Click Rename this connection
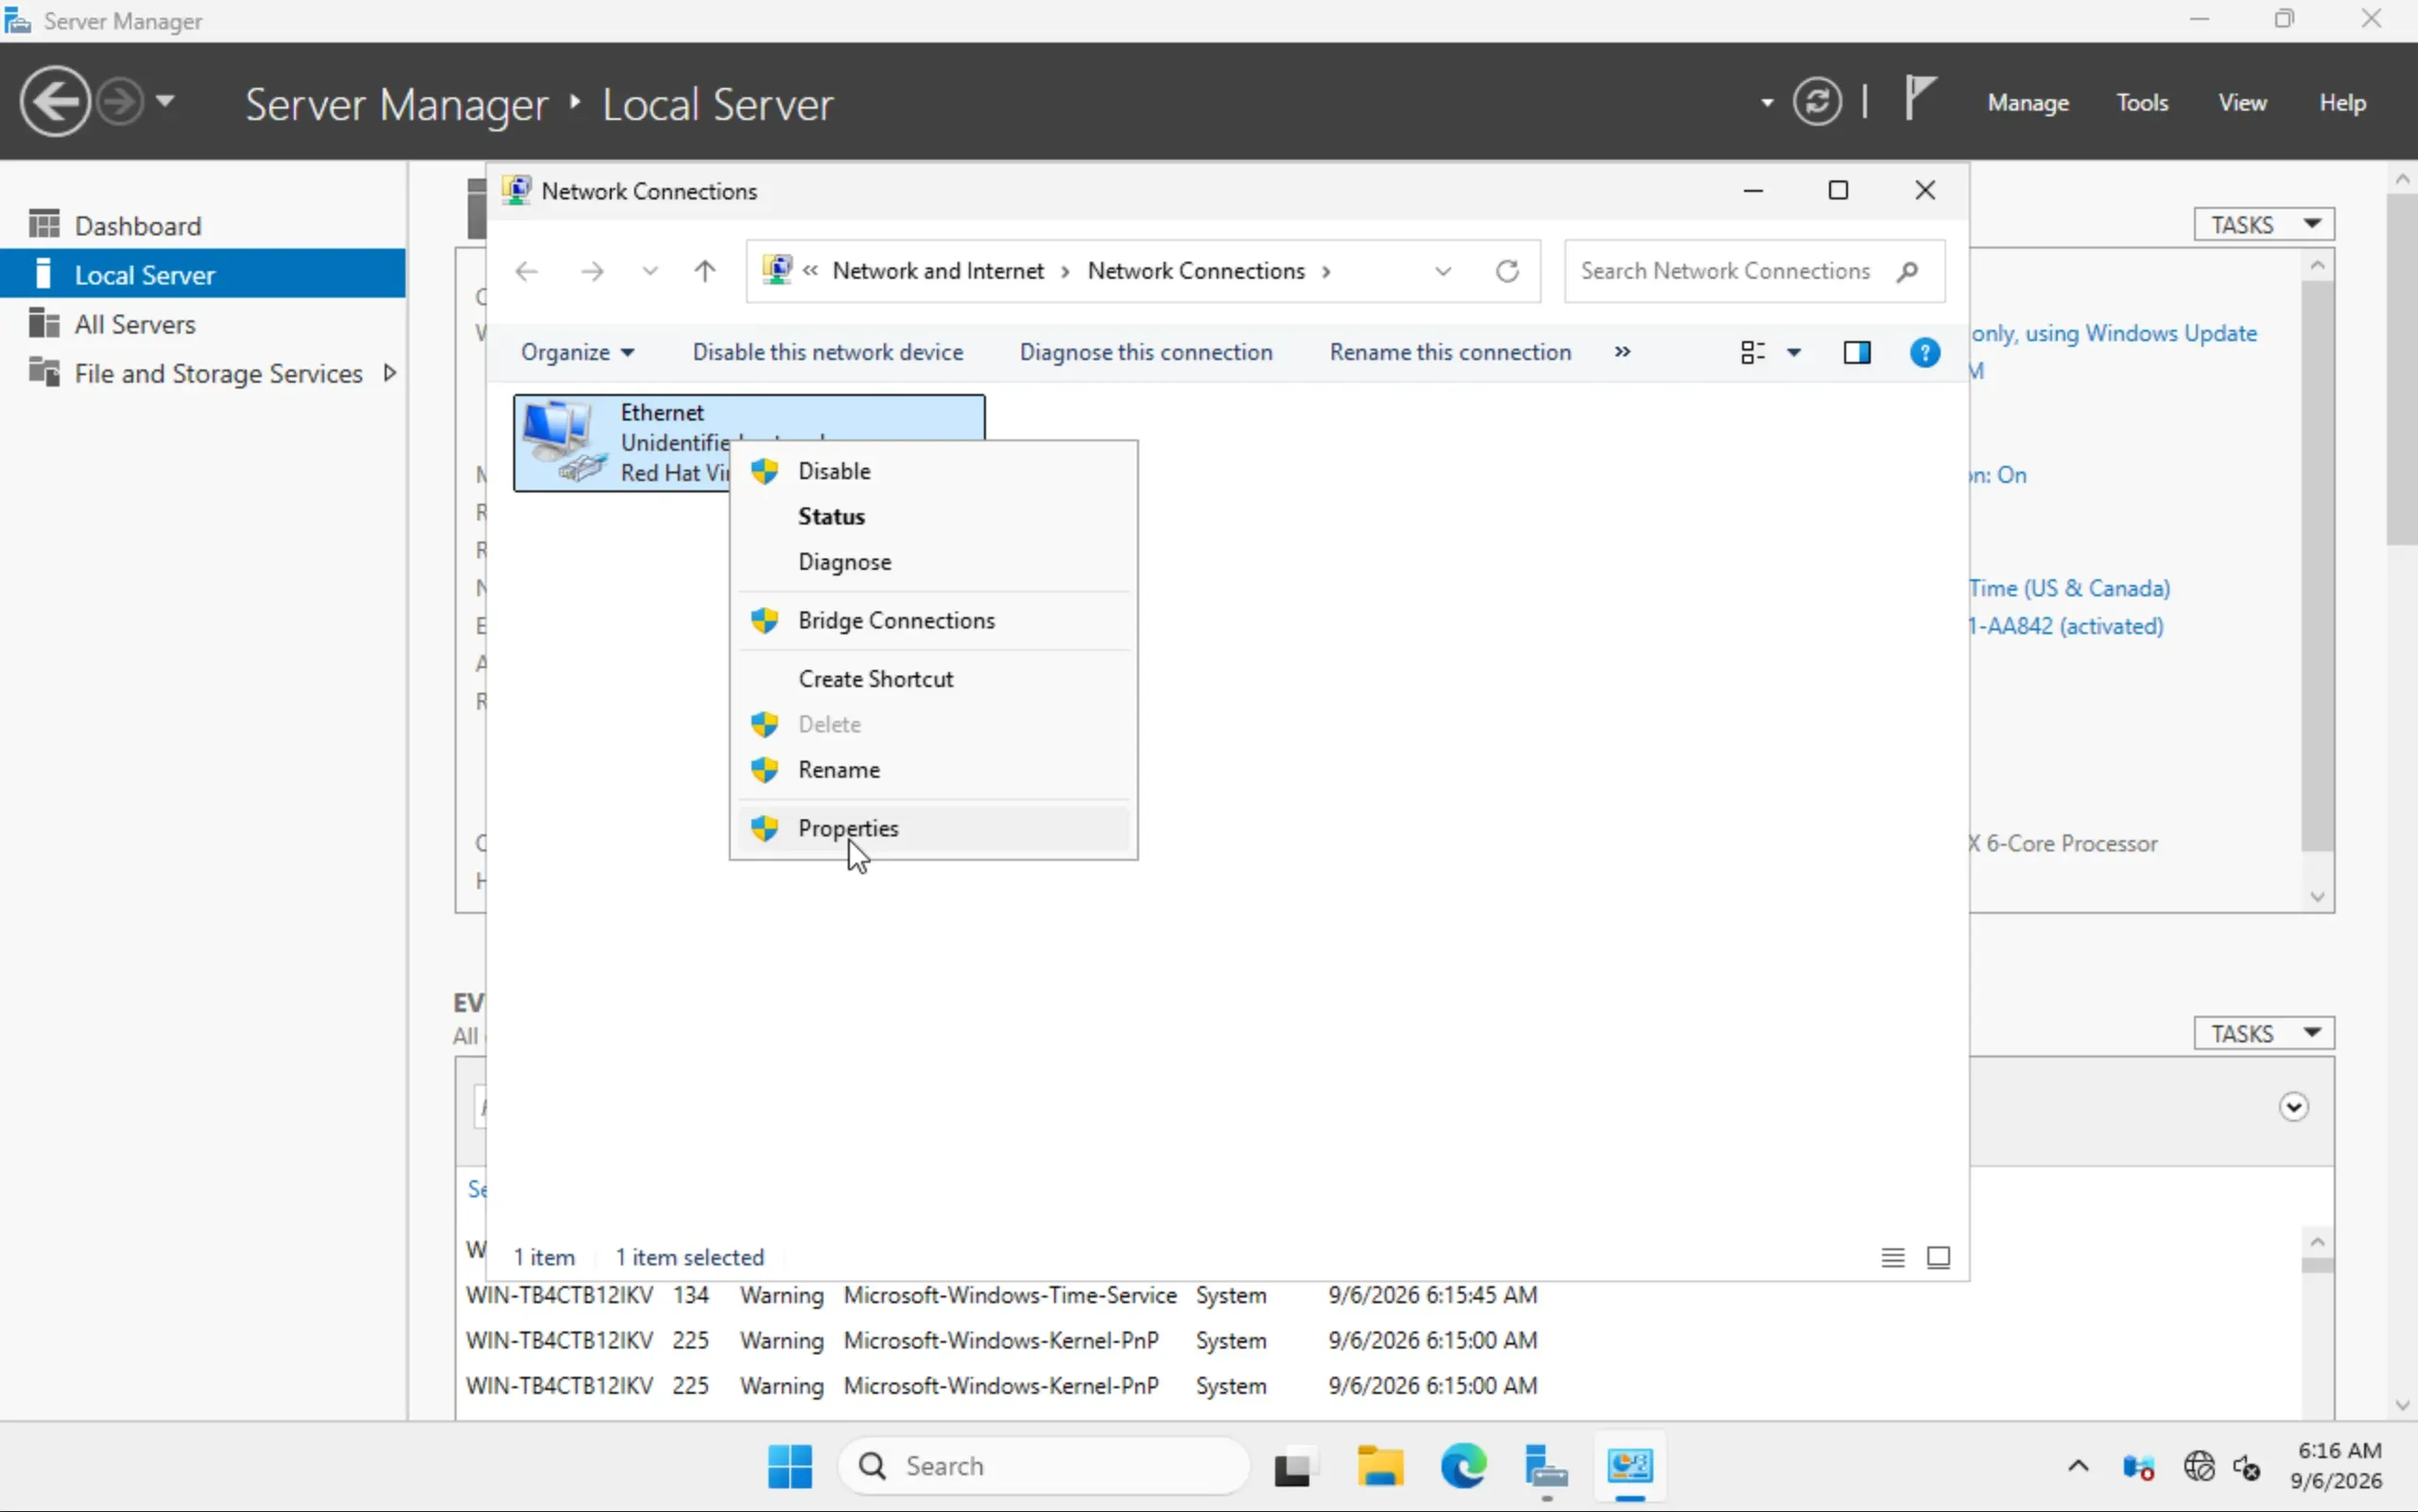The image size is (2418, 1512). 1450,352
